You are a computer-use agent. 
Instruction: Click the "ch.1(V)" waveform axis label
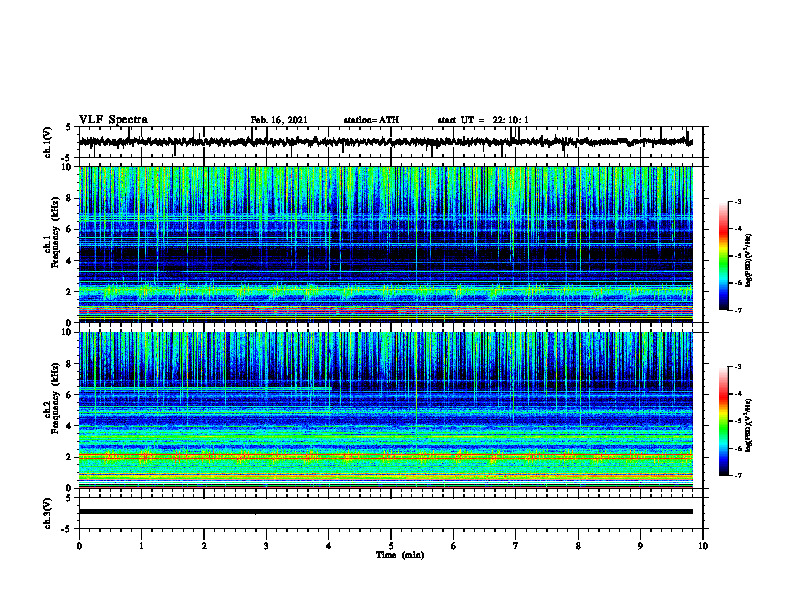click(x=48, y=142)
